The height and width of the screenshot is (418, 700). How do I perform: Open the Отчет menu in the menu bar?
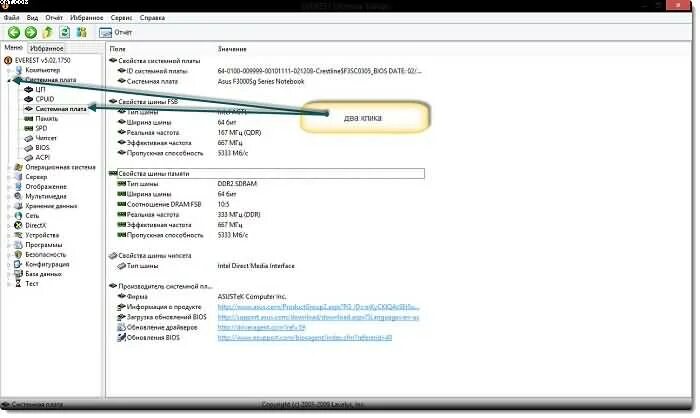[54, 18]
